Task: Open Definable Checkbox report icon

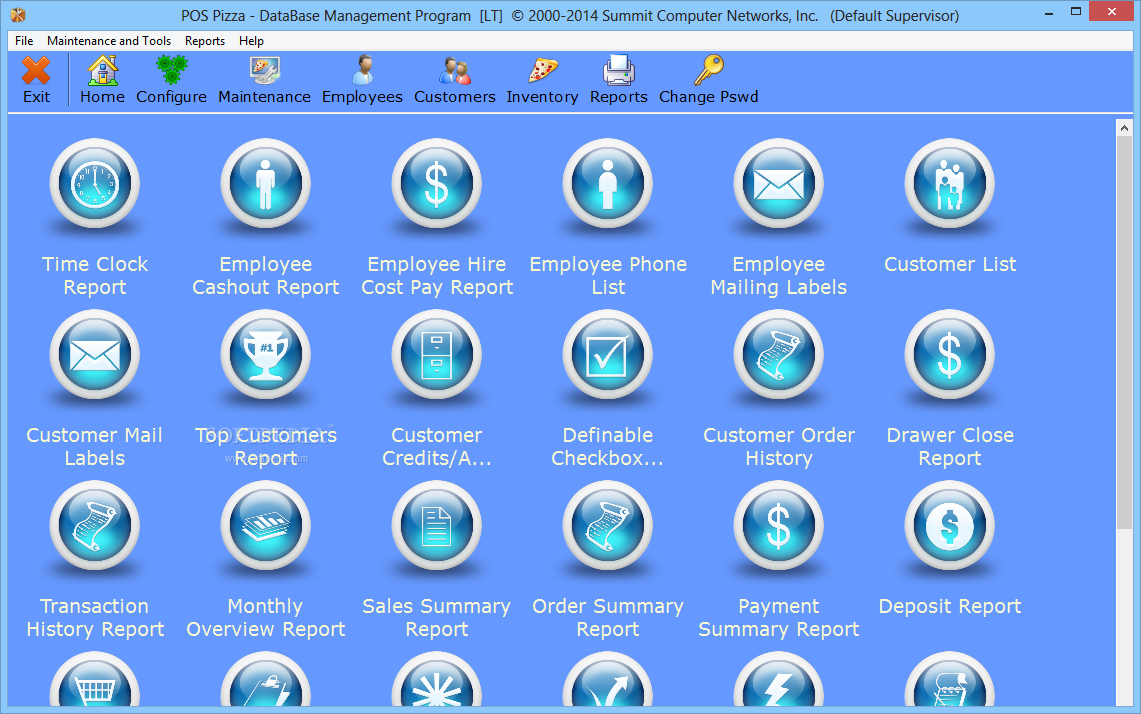Action: [x=608, y=355]
